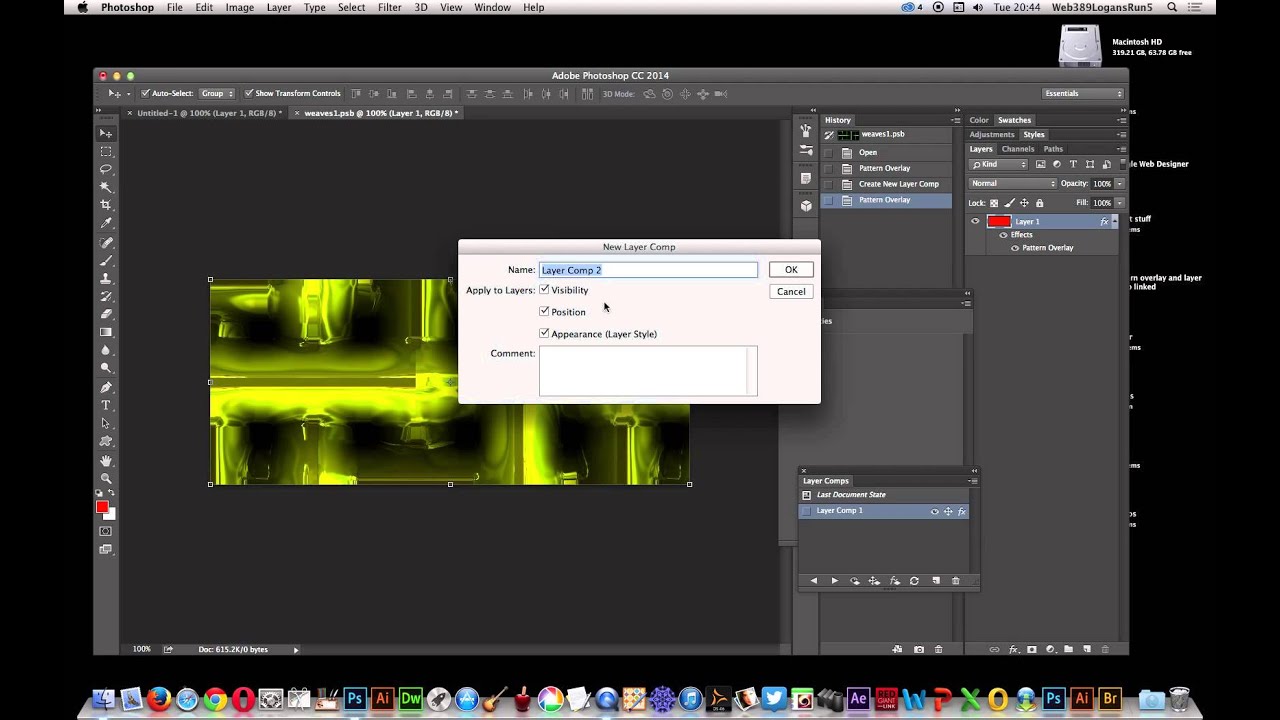The image size is (1280, 720).
Task: Open Layer Comps panel flyout menu
Action: click(x=973, y=481)
